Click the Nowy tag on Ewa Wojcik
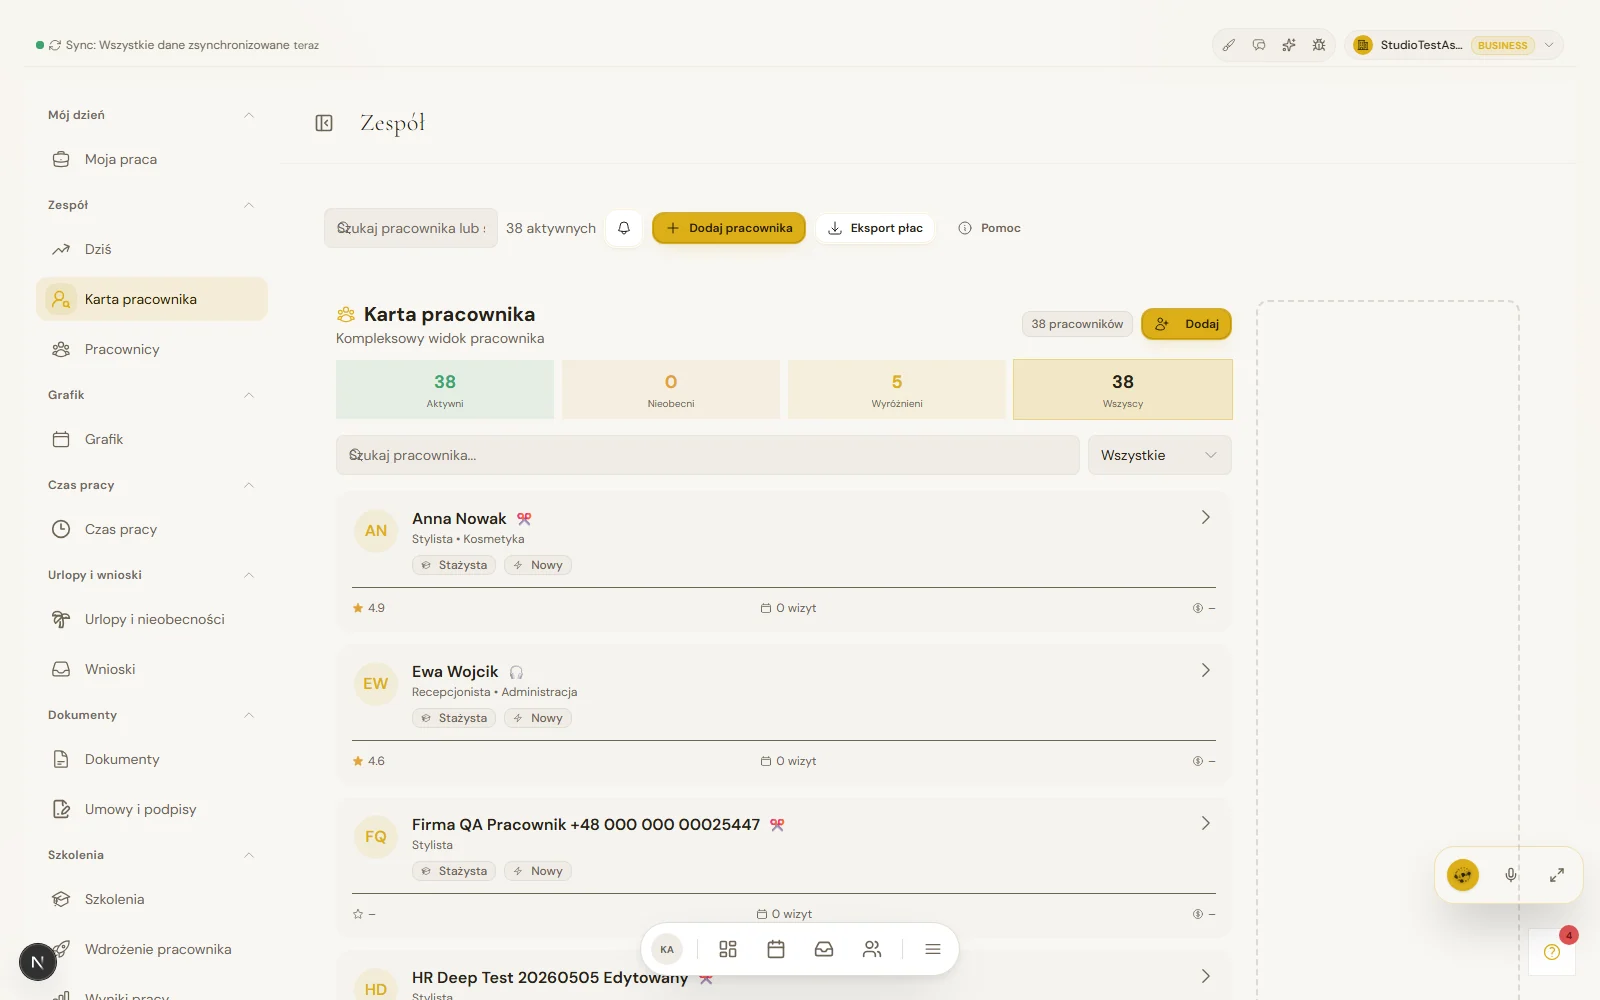This screenshot has width=1600, height=1000. 538,718
